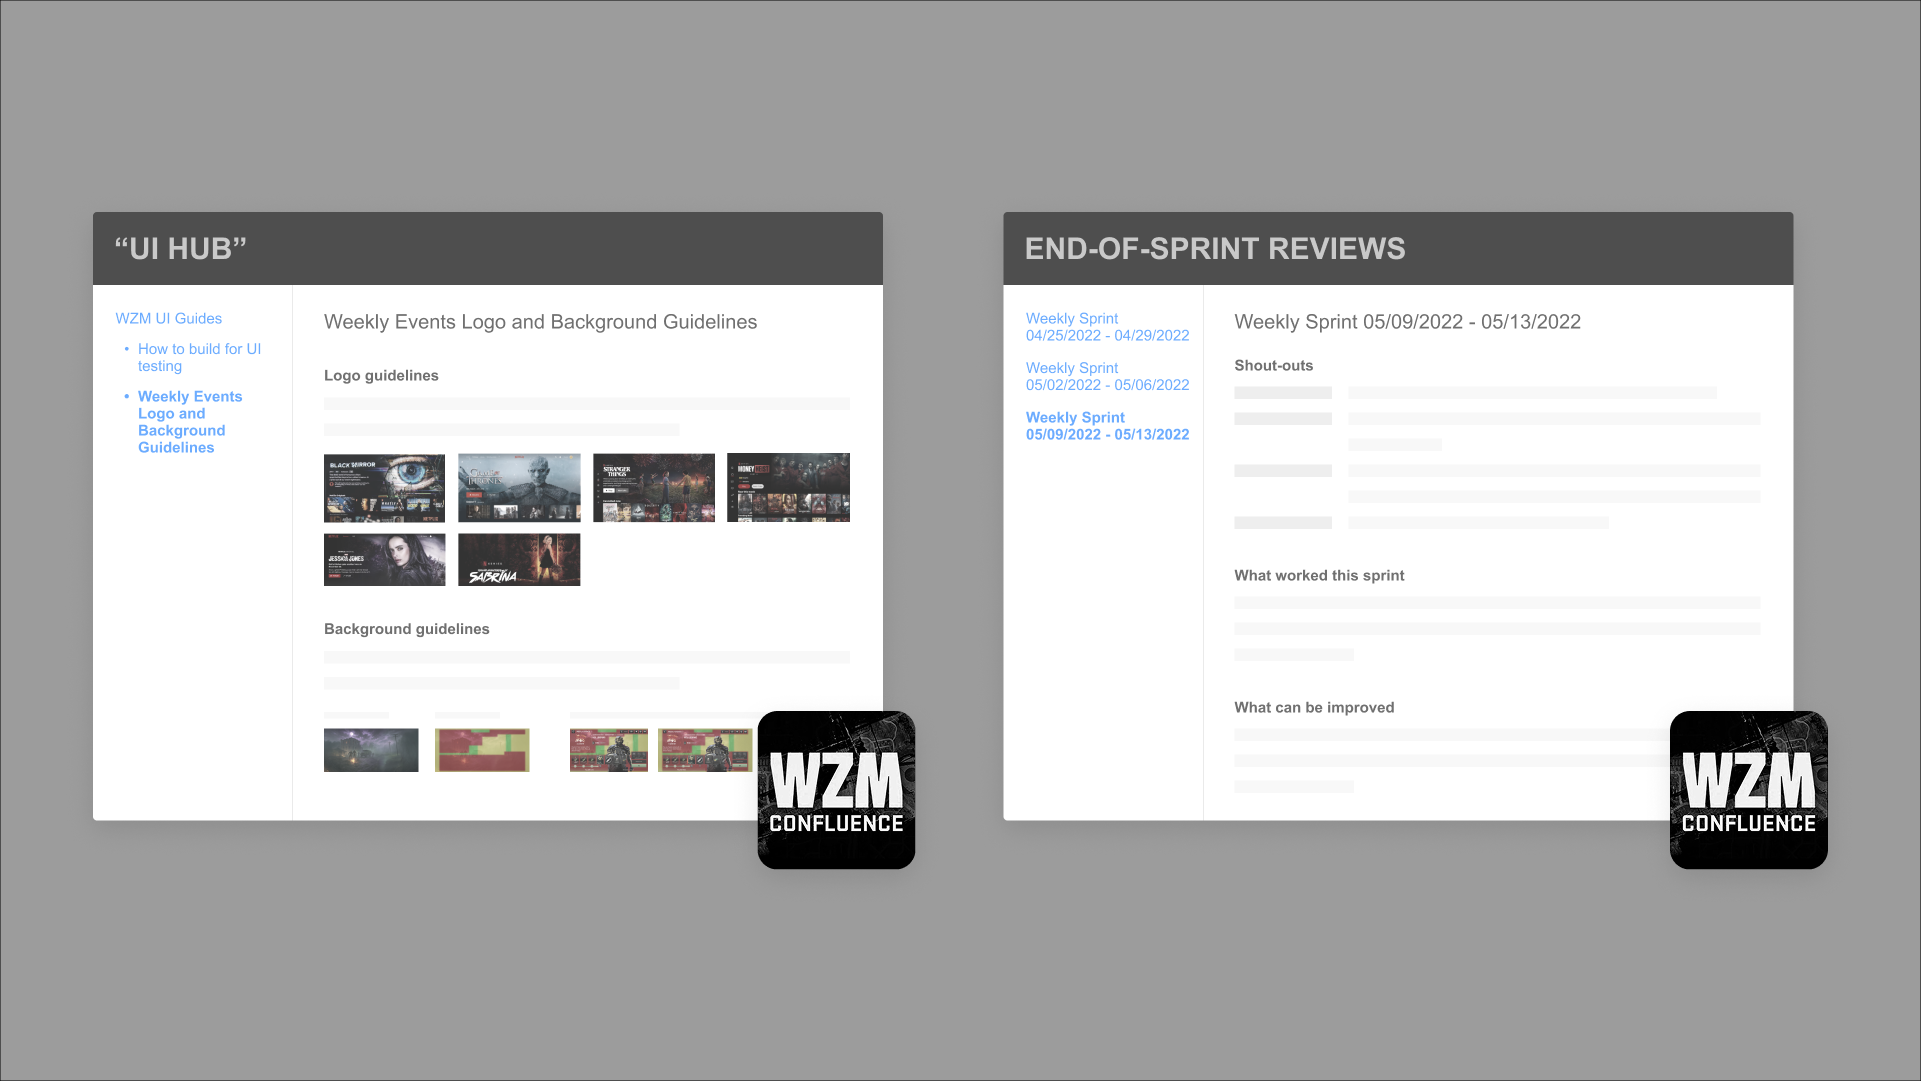Click the WZM Confluence icon on Sprint Reviews panel
Viewport: 1921px width, 1081px height.
(x=1748, y=789)
